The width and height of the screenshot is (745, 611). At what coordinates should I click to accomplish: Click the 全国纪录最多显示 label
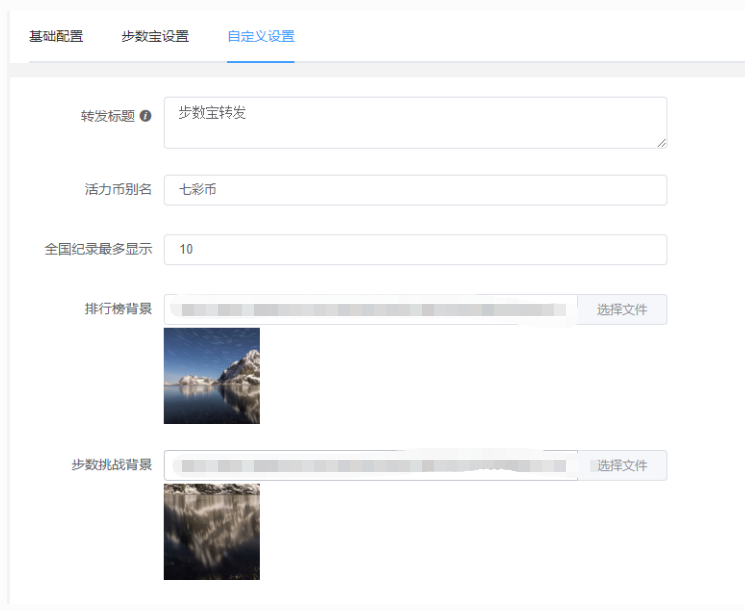[x=98, y=249]
